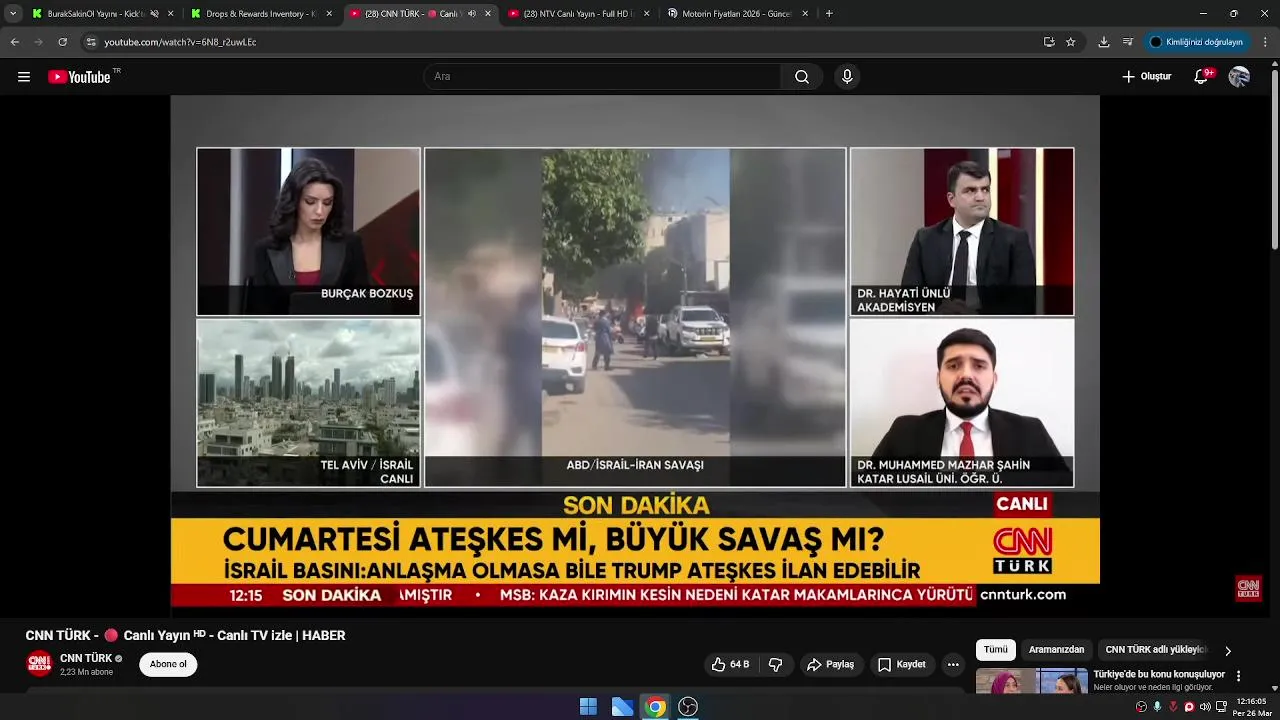
Task: Click the Kaydet save button
Action: [901, 664]
